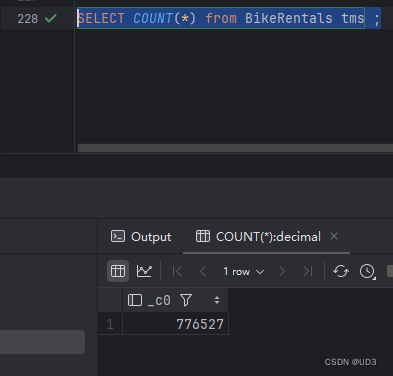Switch to table view in results
Image resolution: width=393 pixels, height=376 pixels.
click(x=118, y=271)
